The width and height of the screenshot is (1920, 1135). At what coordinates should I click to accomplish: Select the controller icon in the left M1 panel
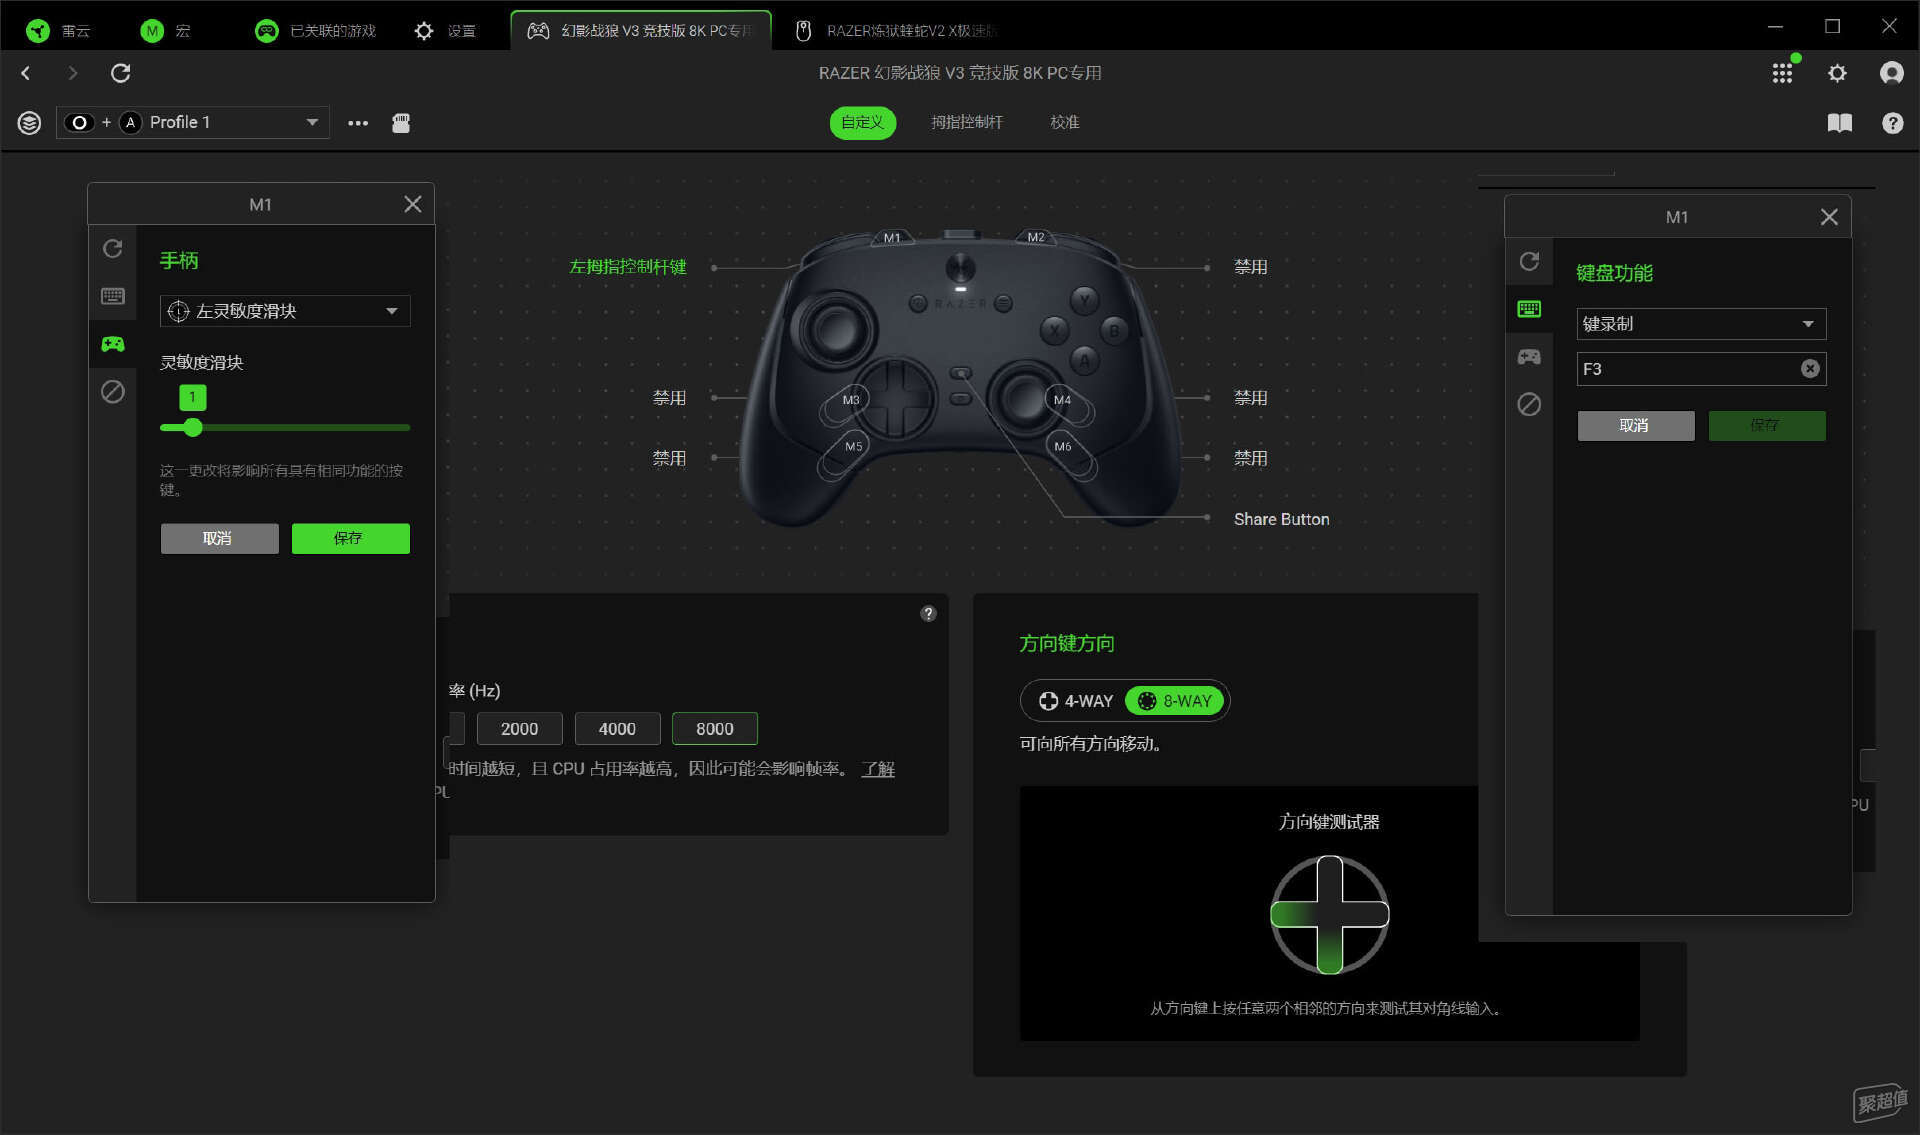click(113, 344)
